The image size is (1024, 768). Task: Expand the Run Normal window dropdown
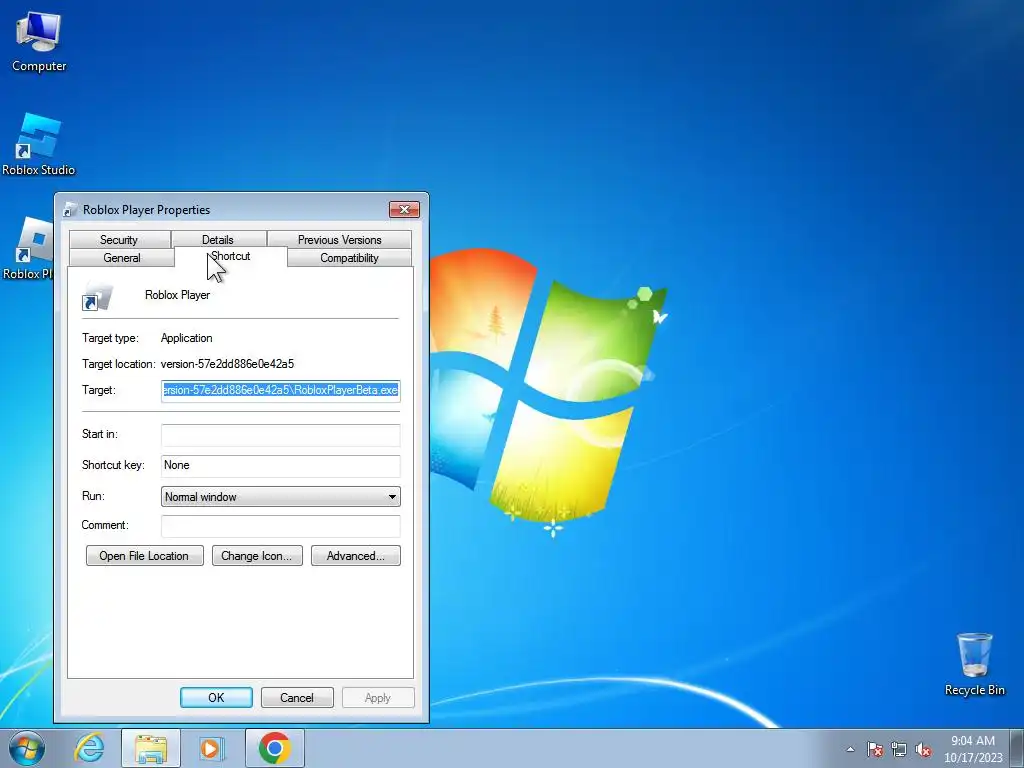pyautogui.click(x=281, y=496)
